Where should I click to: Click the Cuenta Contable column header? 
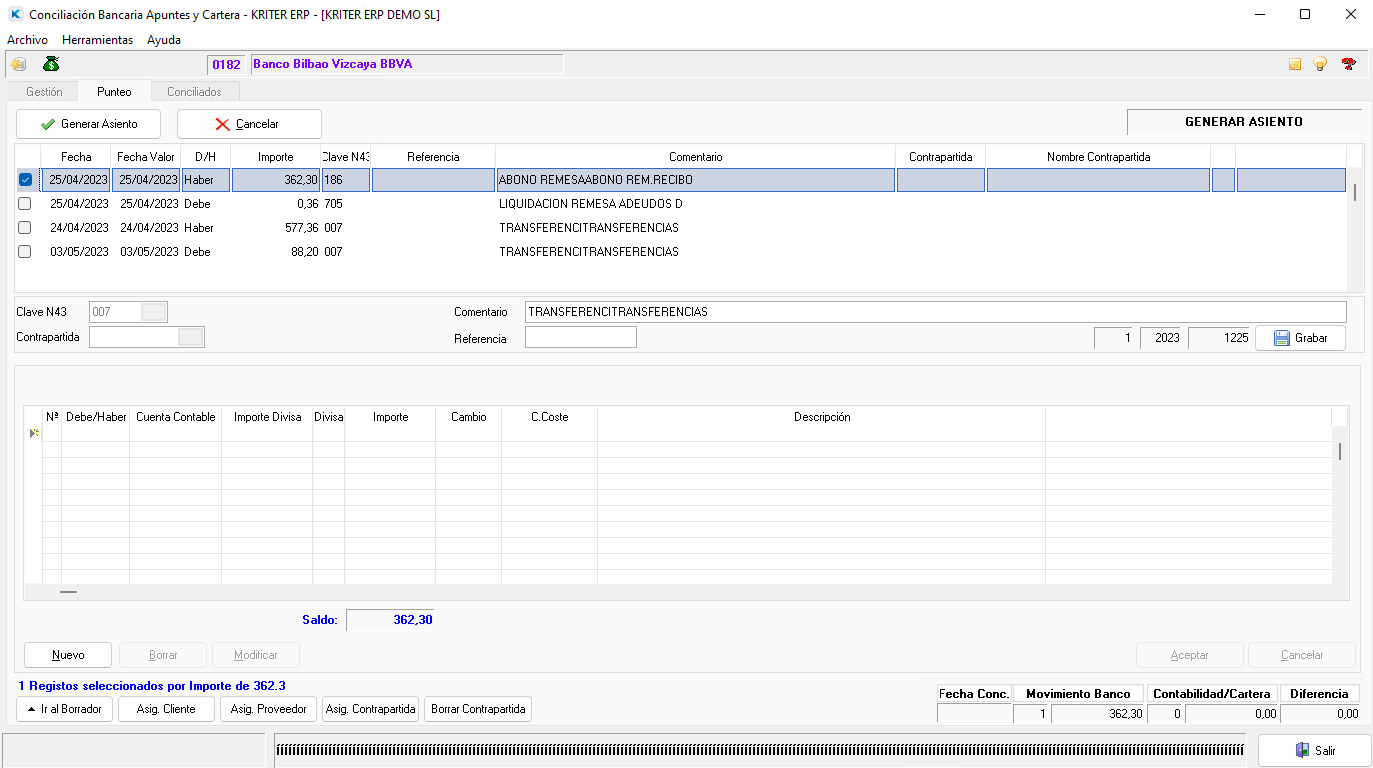click(176, 417)
